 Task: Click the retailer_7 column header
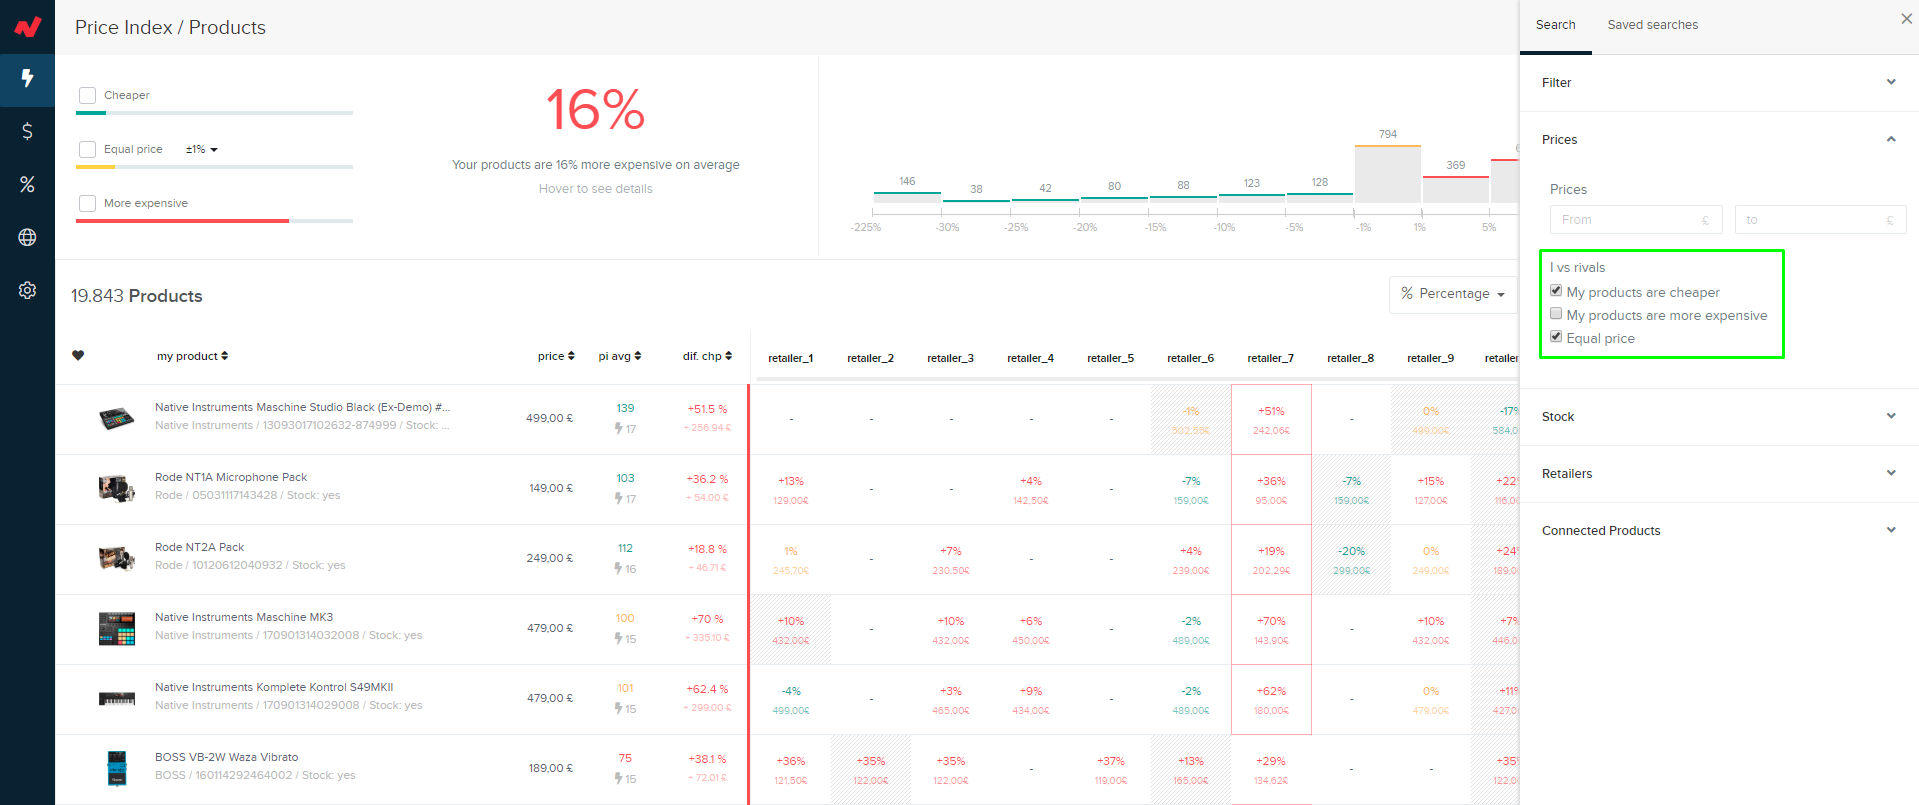(1270, 358)
